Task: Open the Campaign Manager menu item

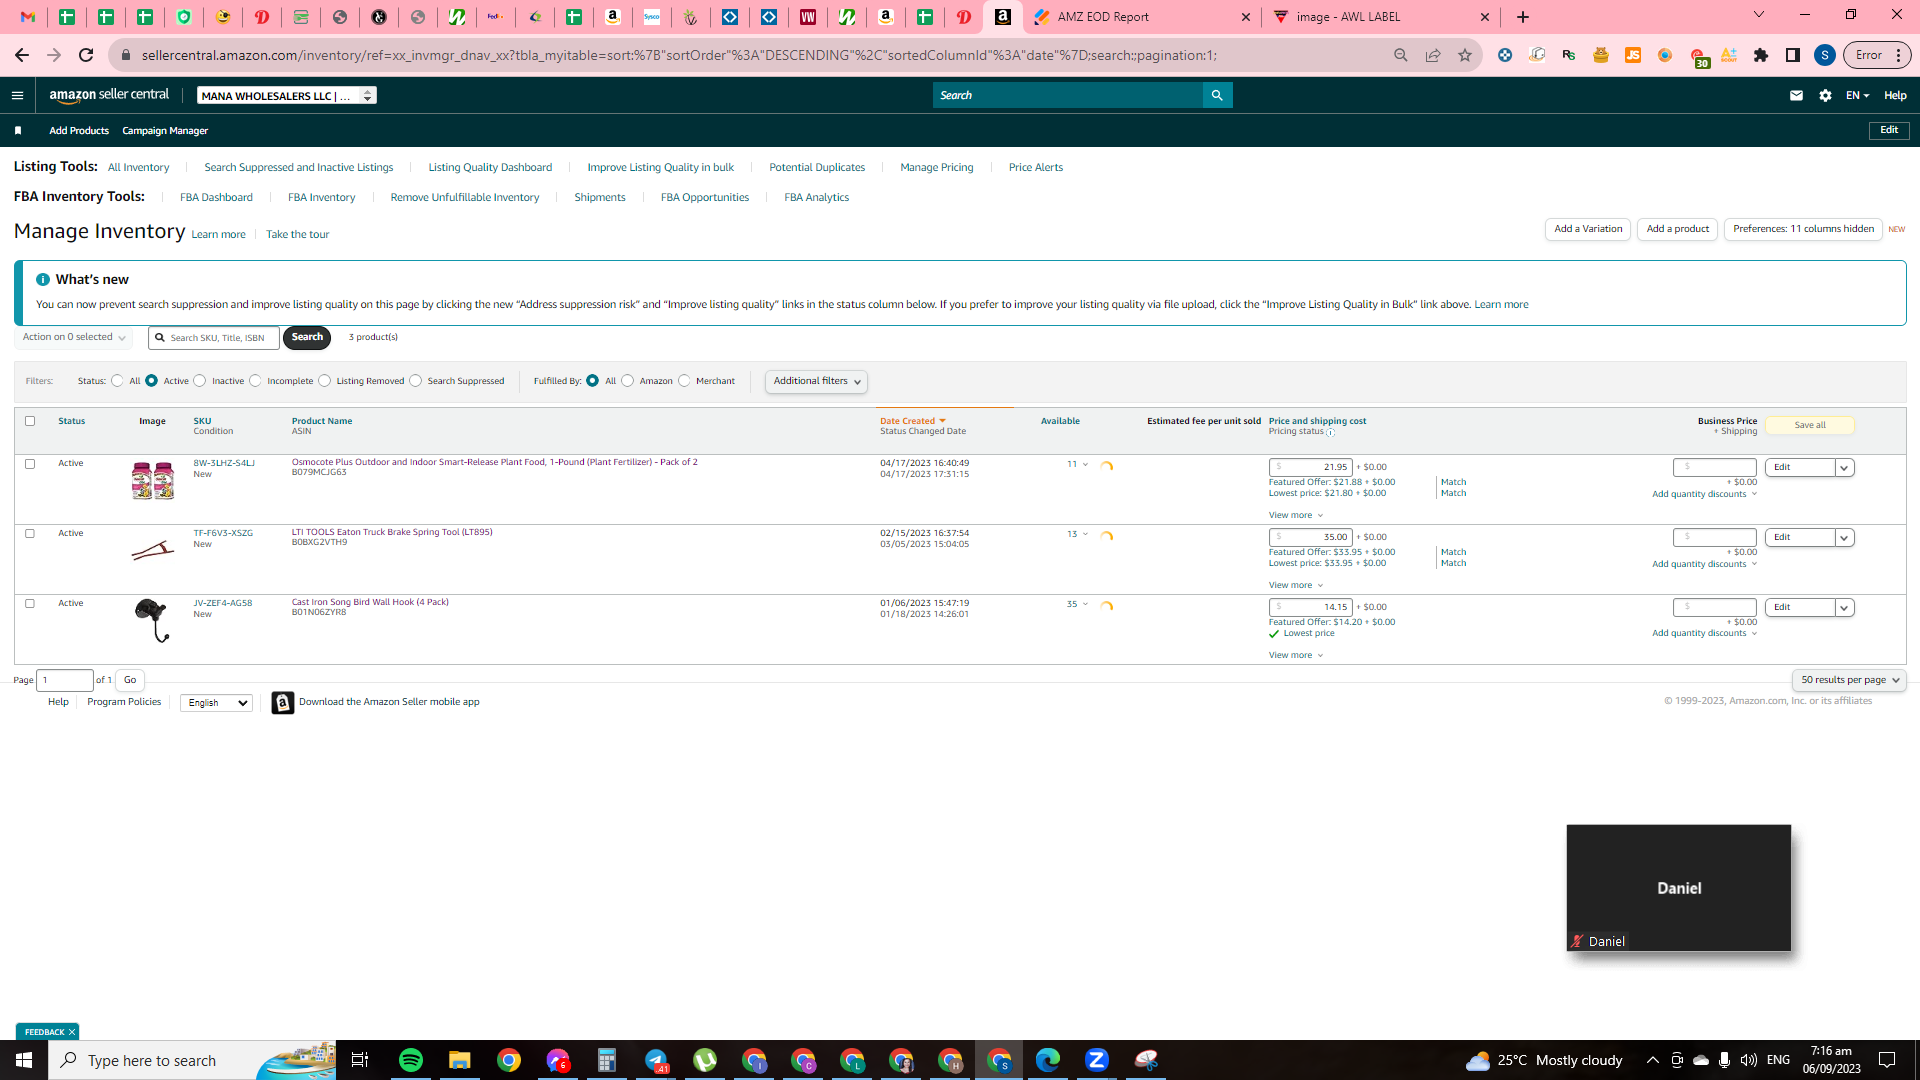Action: coord(165,131)
